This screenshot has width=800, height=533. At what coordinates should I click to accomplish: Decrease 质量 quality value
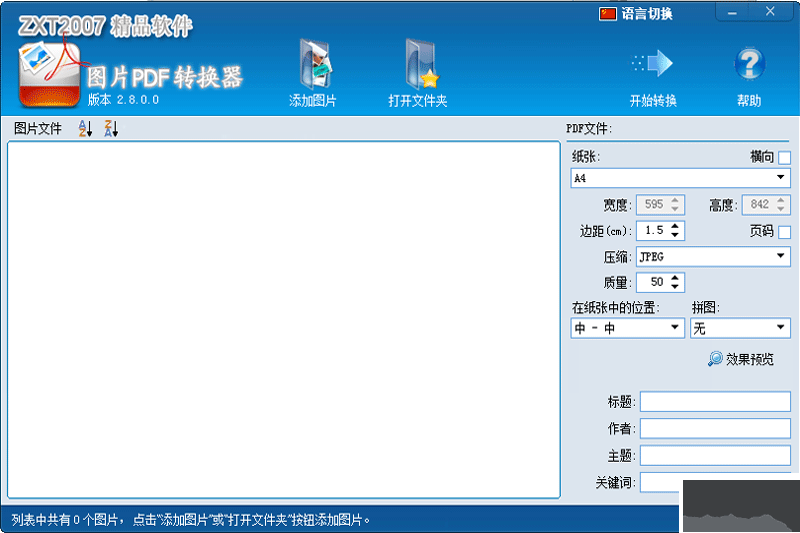[675, 287]
